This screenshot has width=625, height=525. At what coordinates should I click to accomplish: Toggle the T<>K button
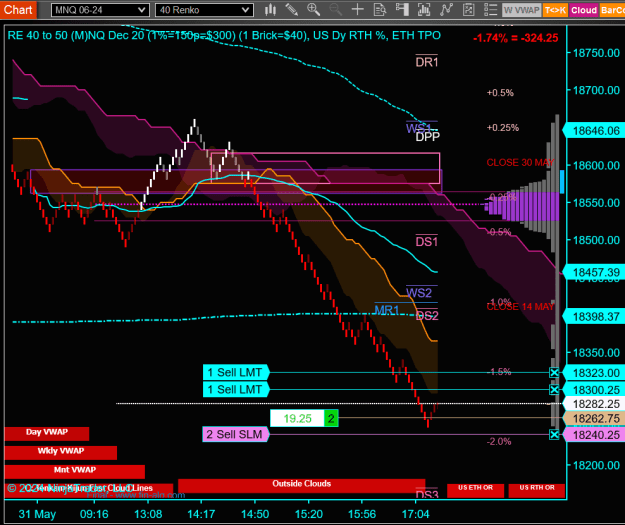(x=555, y=10)
